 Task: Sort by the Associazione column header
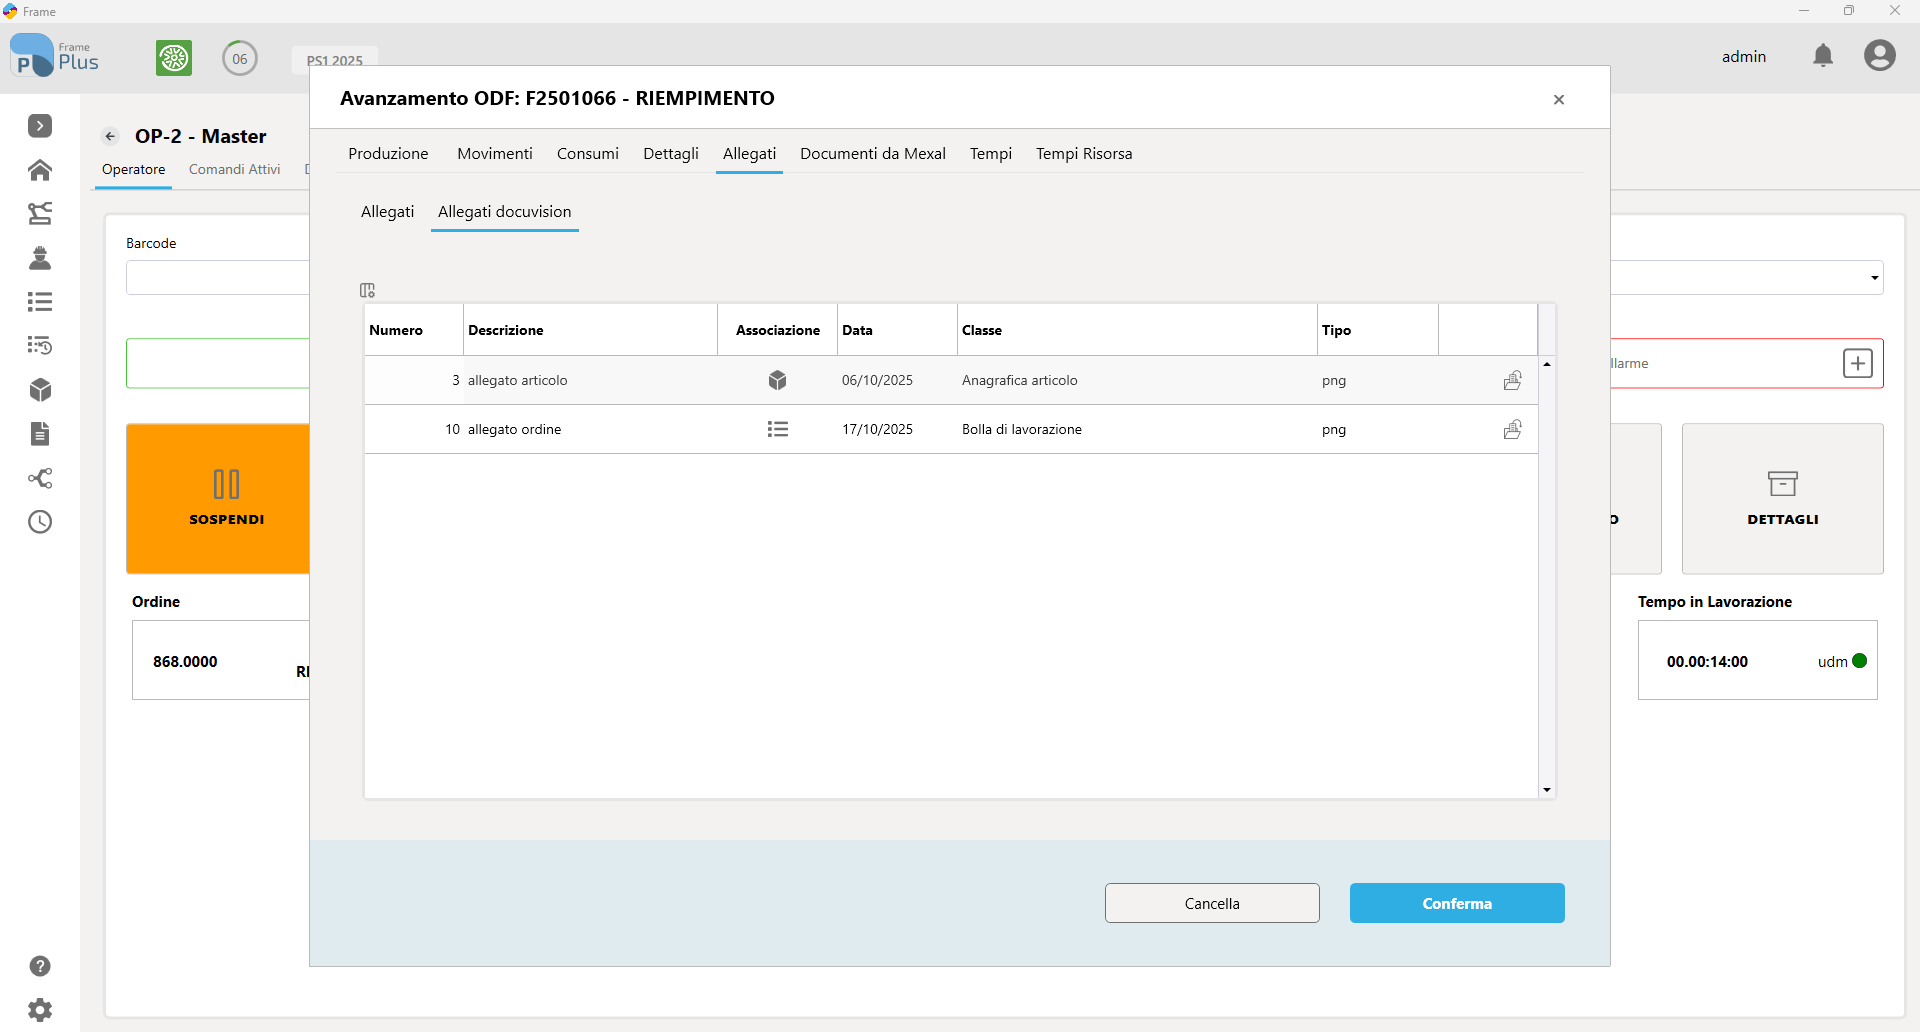778,330
